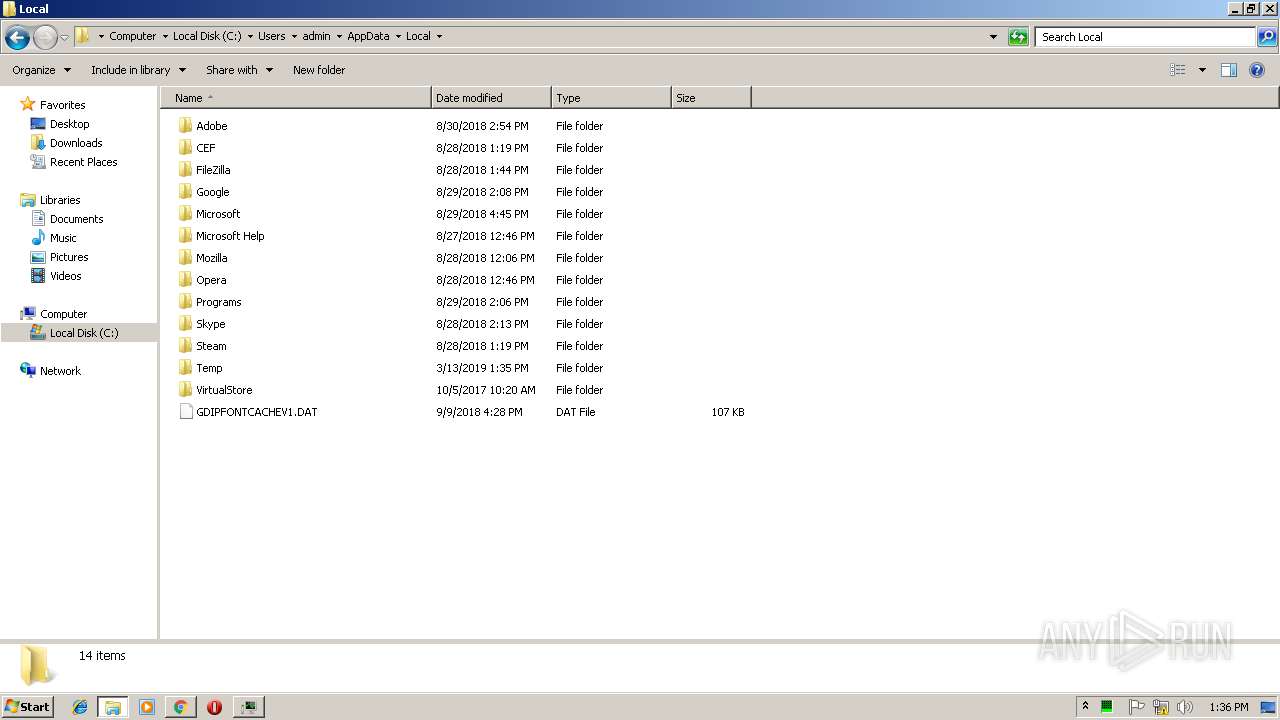Select the Programs folder icon
The image size is (1280, 720).
pyautogui.click(x=185, y=302)
